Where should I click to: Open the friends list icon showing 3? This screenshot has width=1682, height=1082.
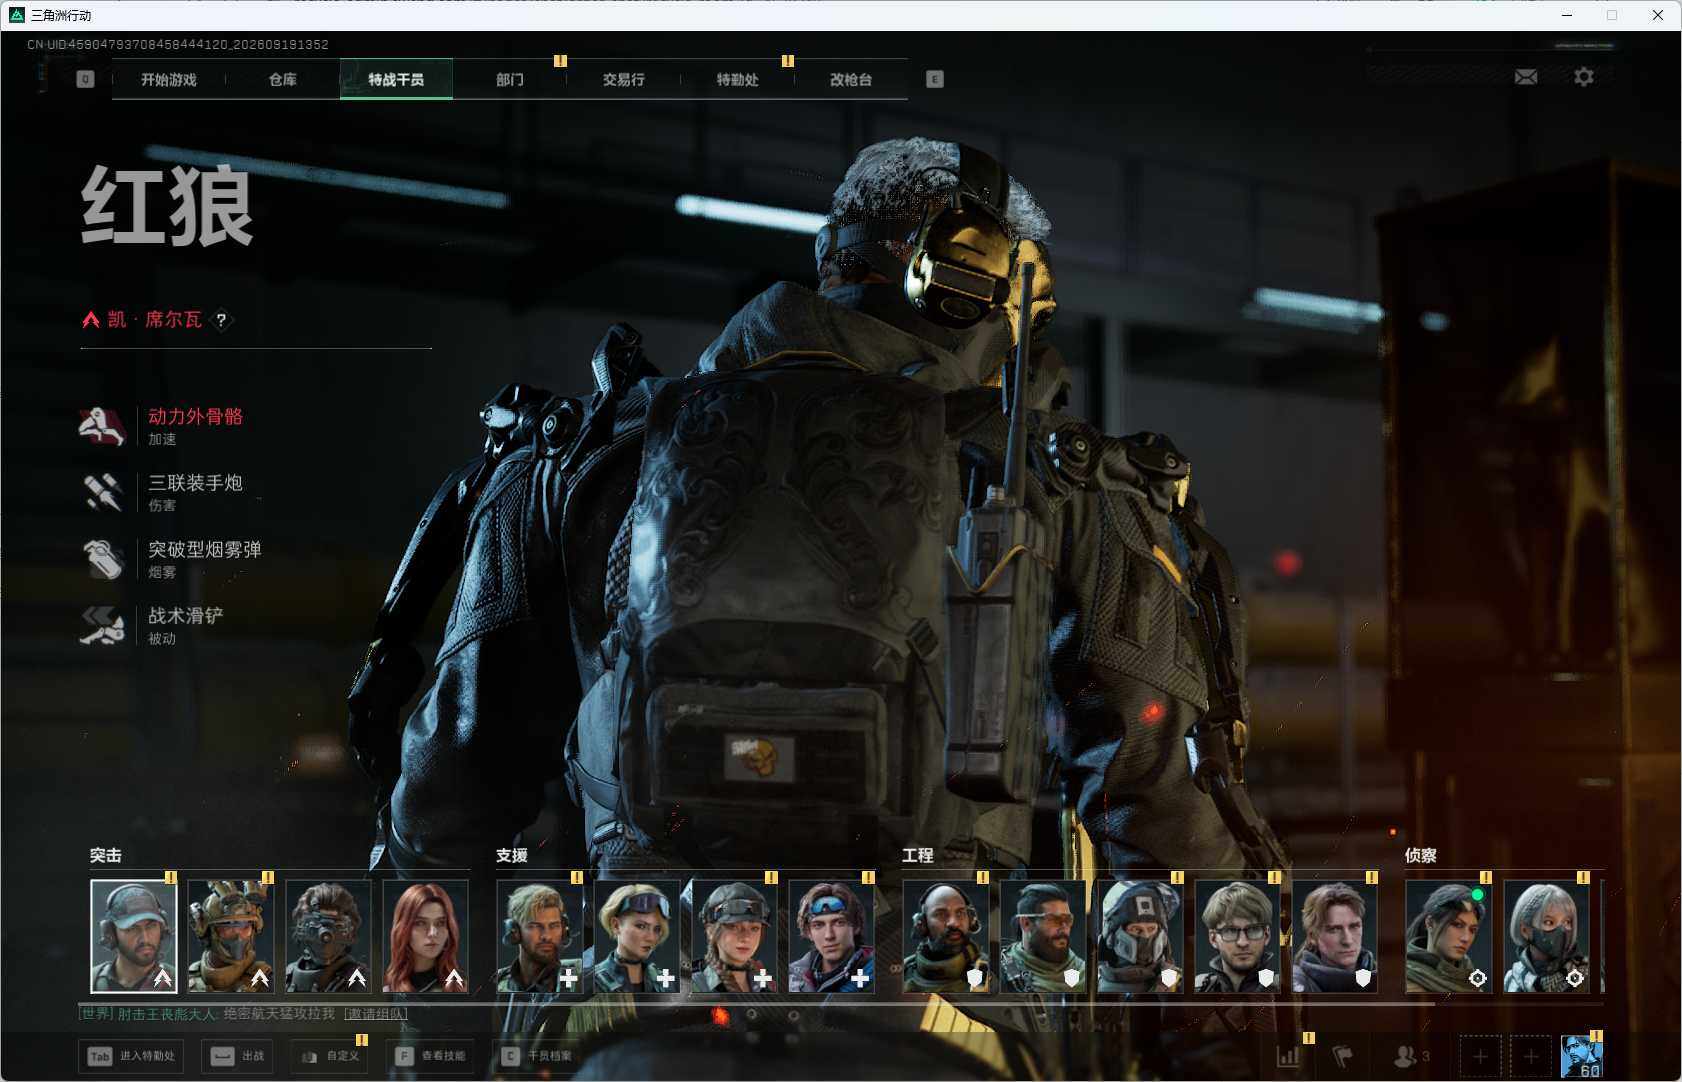coord(1411,1056)
